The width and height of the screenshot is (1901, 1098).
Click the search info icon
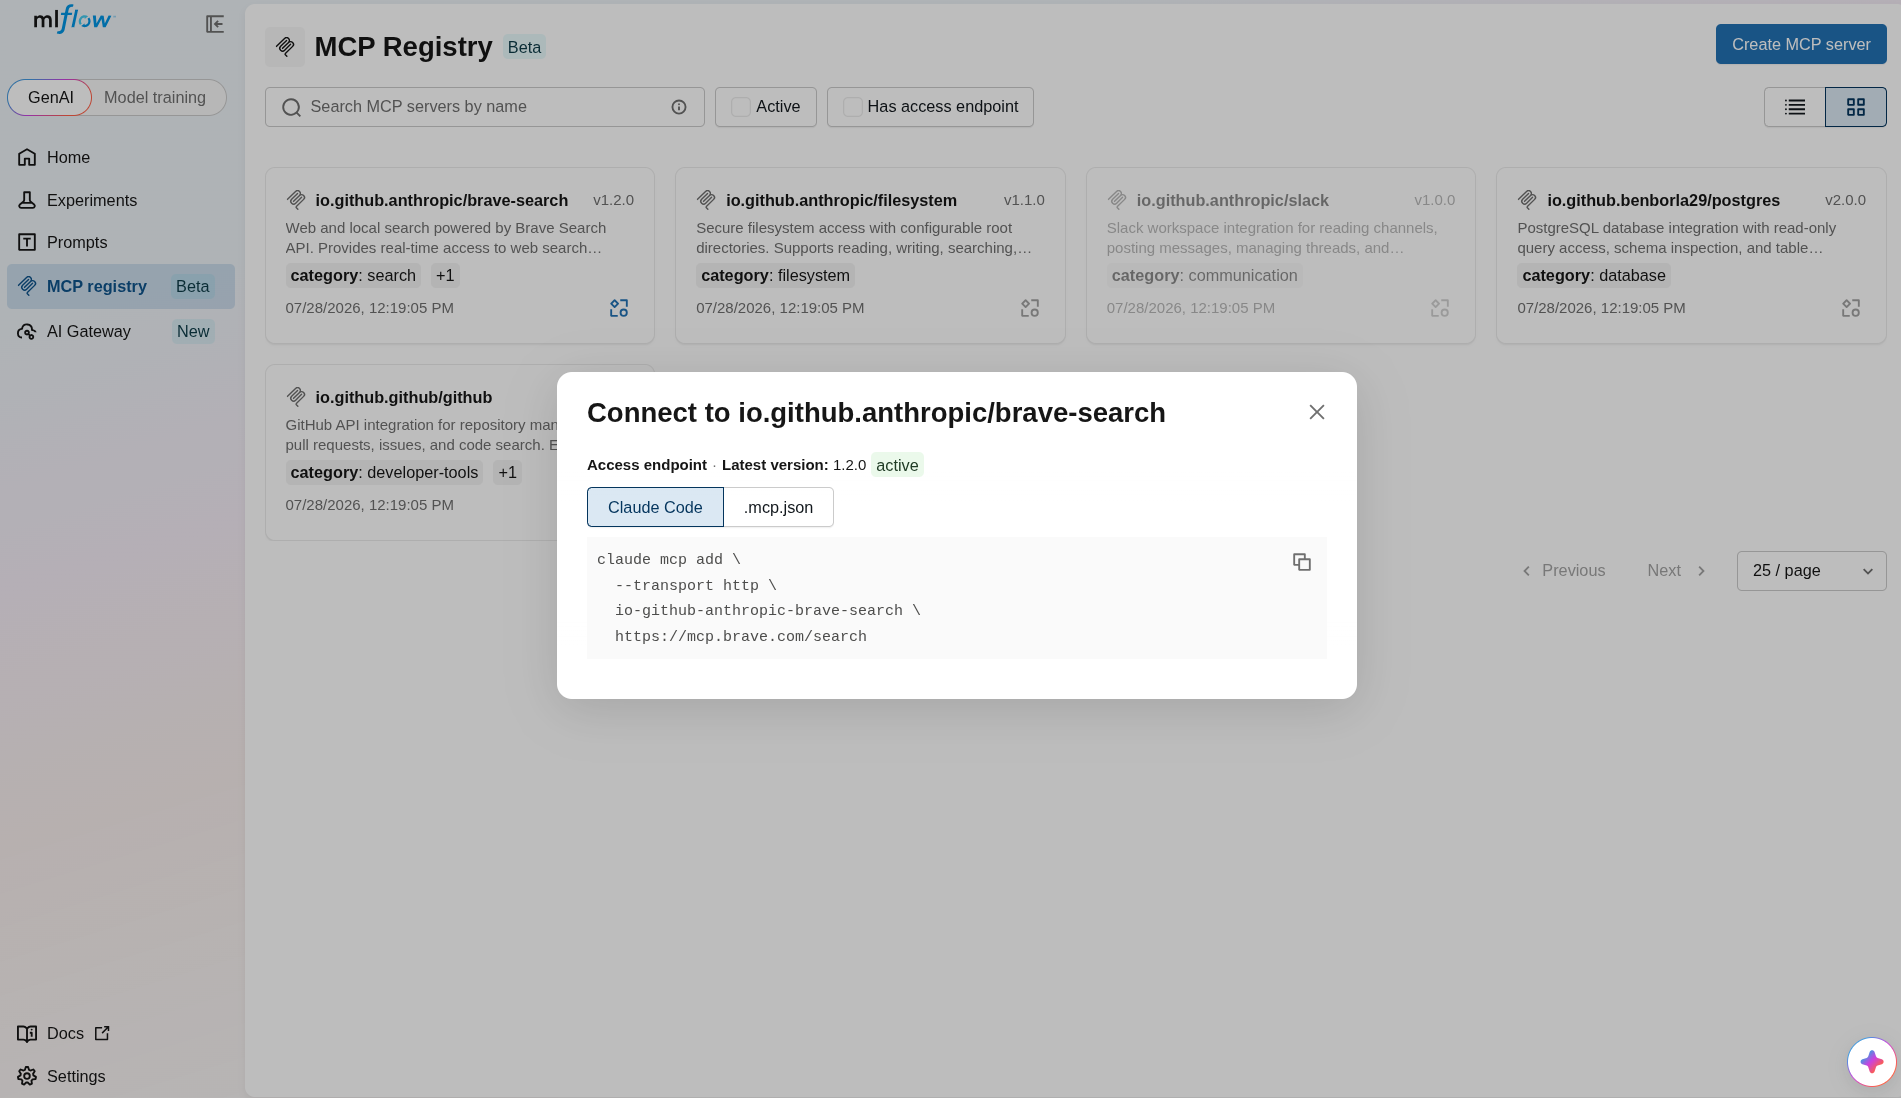679,107
